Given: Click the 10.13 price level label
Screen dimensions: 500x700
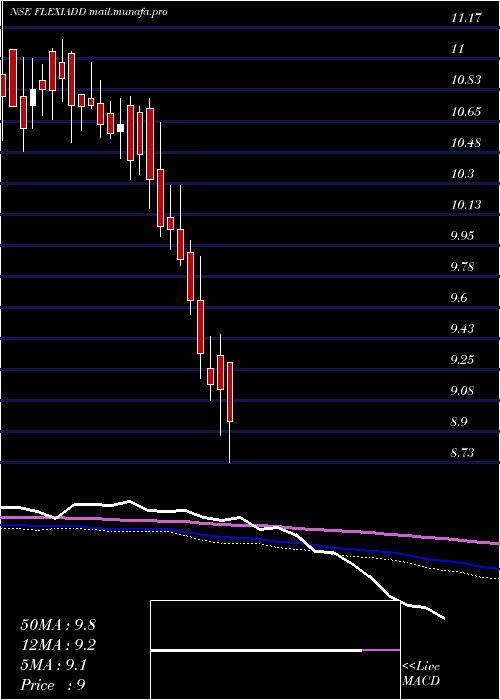Looking at the screenshot, I should (x=466, y=205).
